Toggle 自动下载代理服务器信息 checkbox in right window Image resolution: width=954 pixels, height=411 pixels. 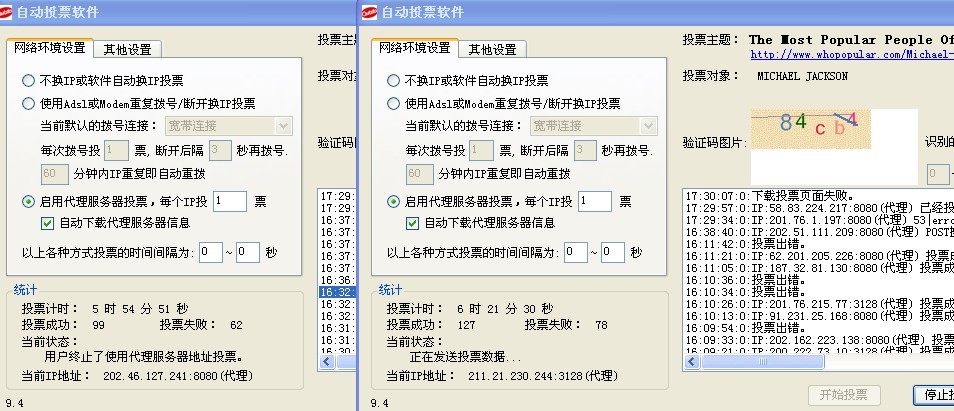pos(413,223)
